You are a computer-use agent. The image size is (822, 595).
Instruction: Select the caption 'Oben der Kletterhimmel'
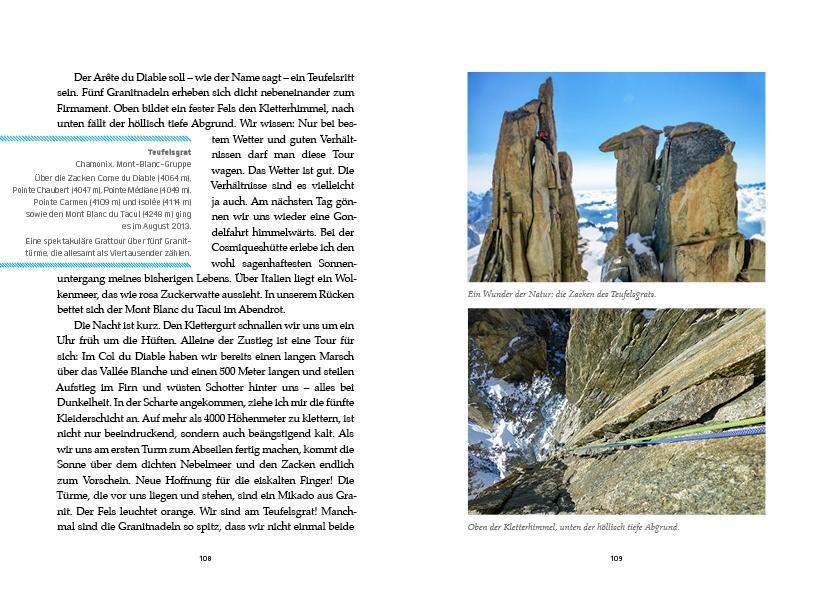(572, 527)
